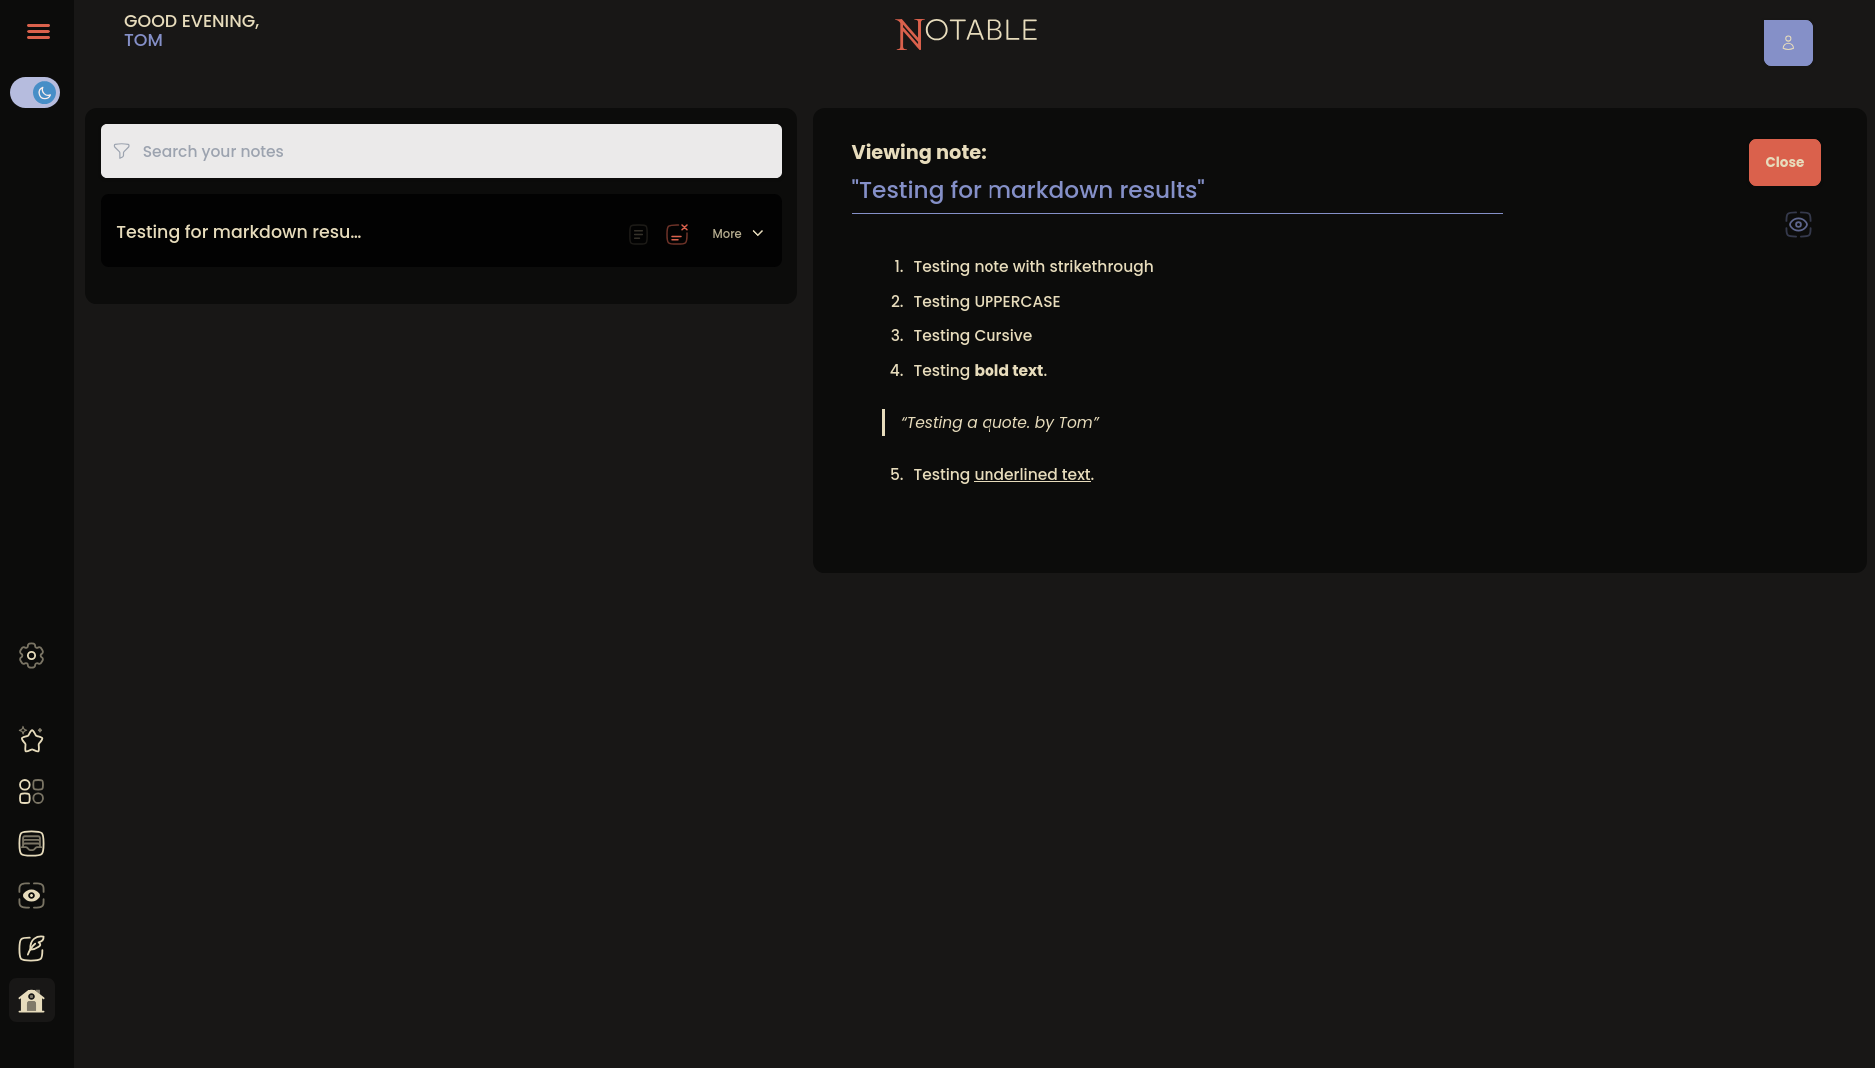Click the eye scan icon in sidebar

pos(31,895)
